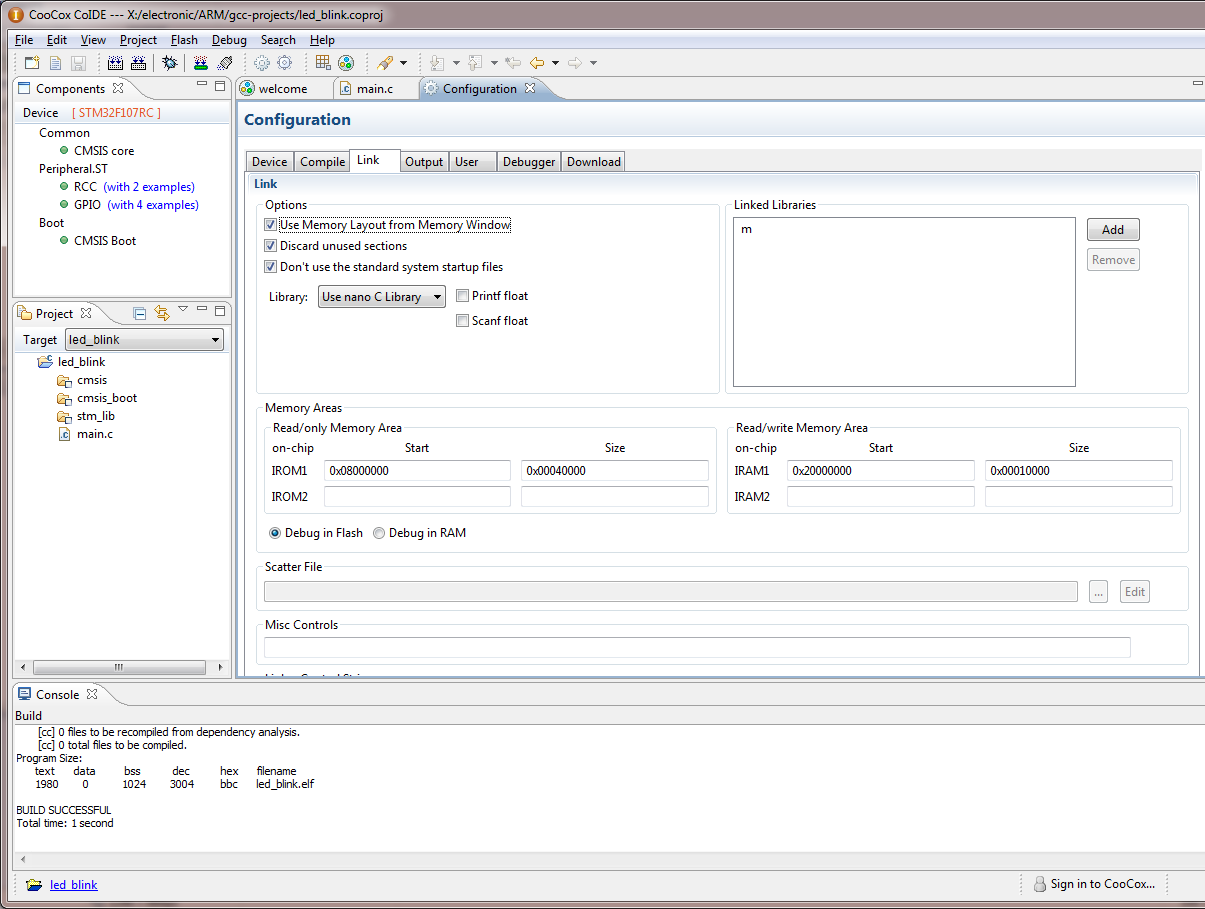Click the Download Code to Flash icon

(201, 63)
